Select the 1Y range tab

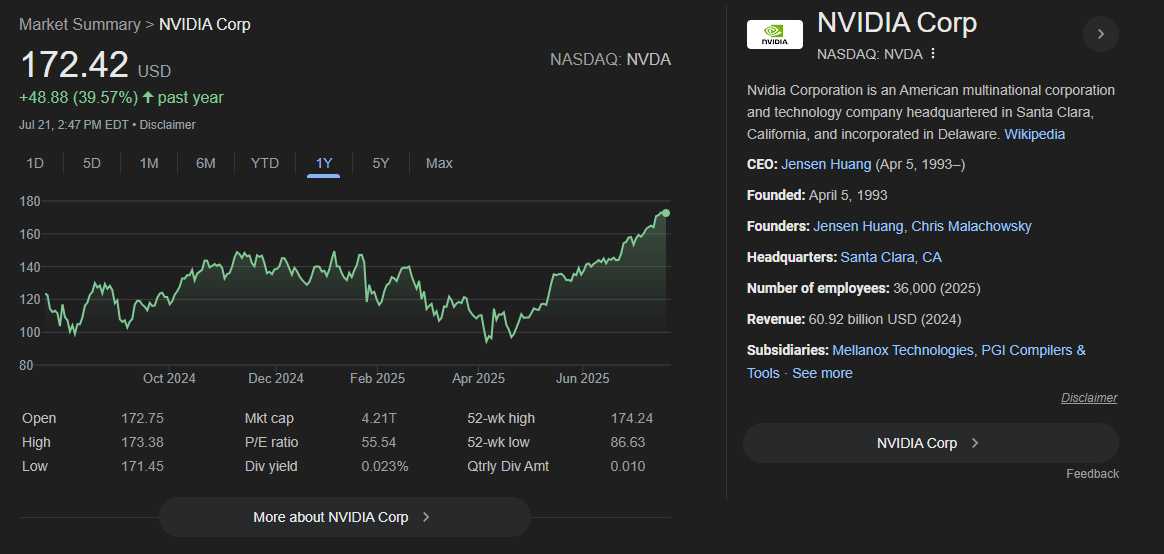(x=324, y=163)
